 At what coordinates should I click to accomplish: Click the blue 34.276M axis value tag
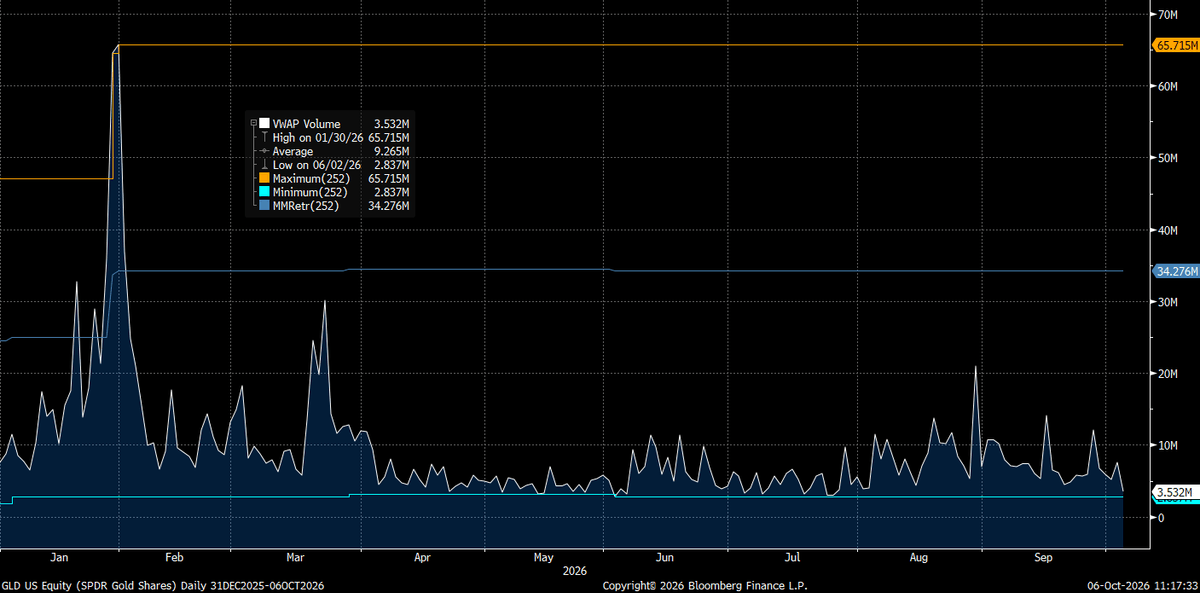(1175, 271)
